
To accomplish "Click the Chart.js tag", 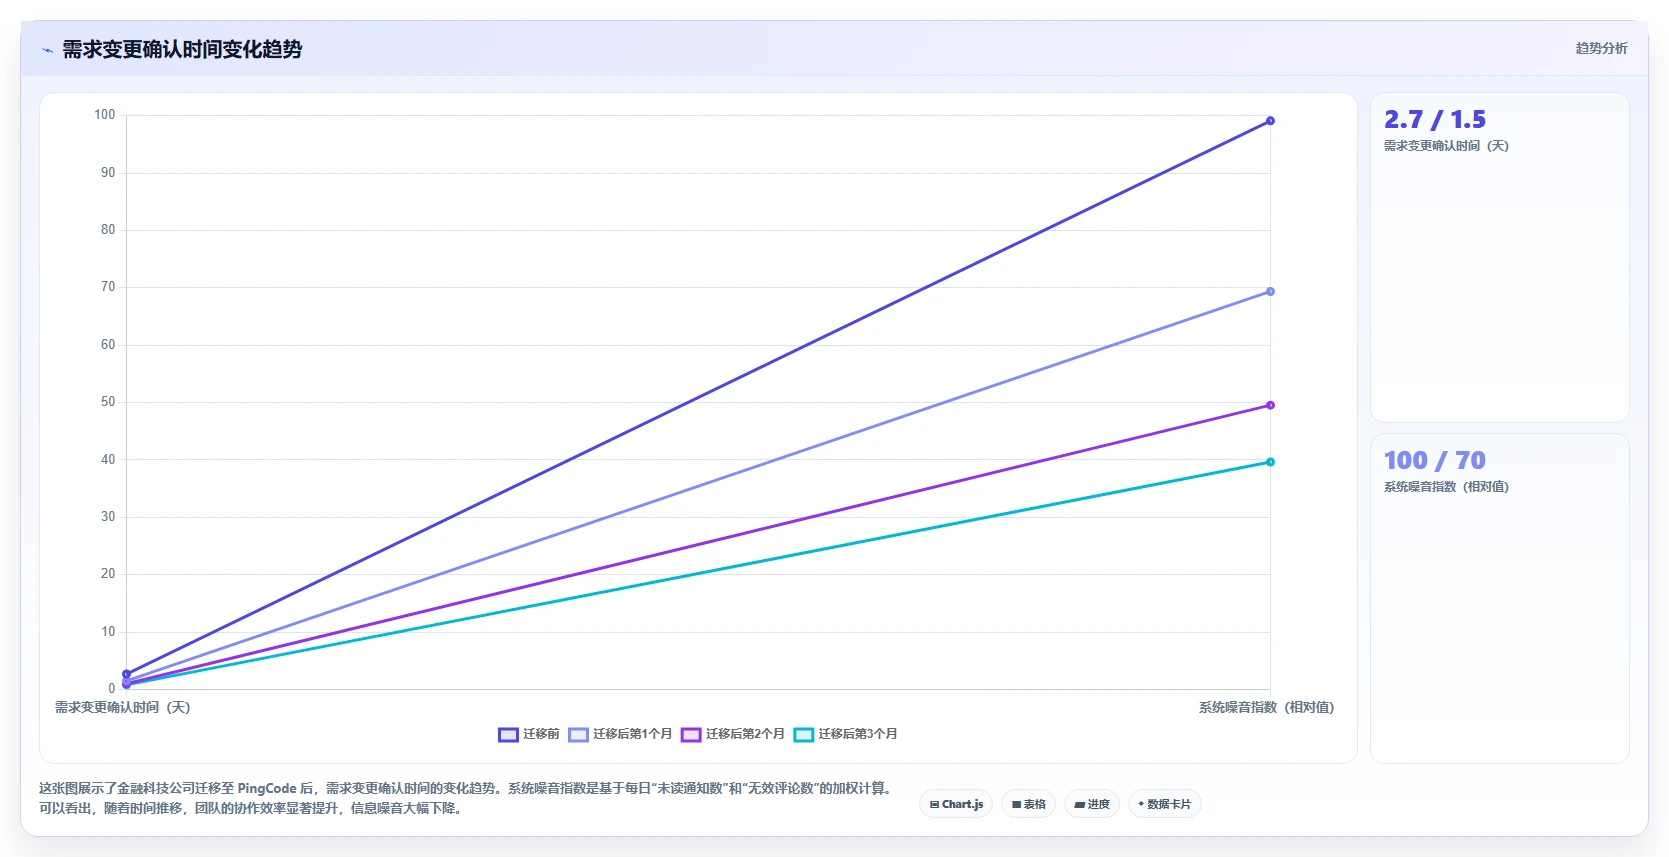I will click(956, 804).
